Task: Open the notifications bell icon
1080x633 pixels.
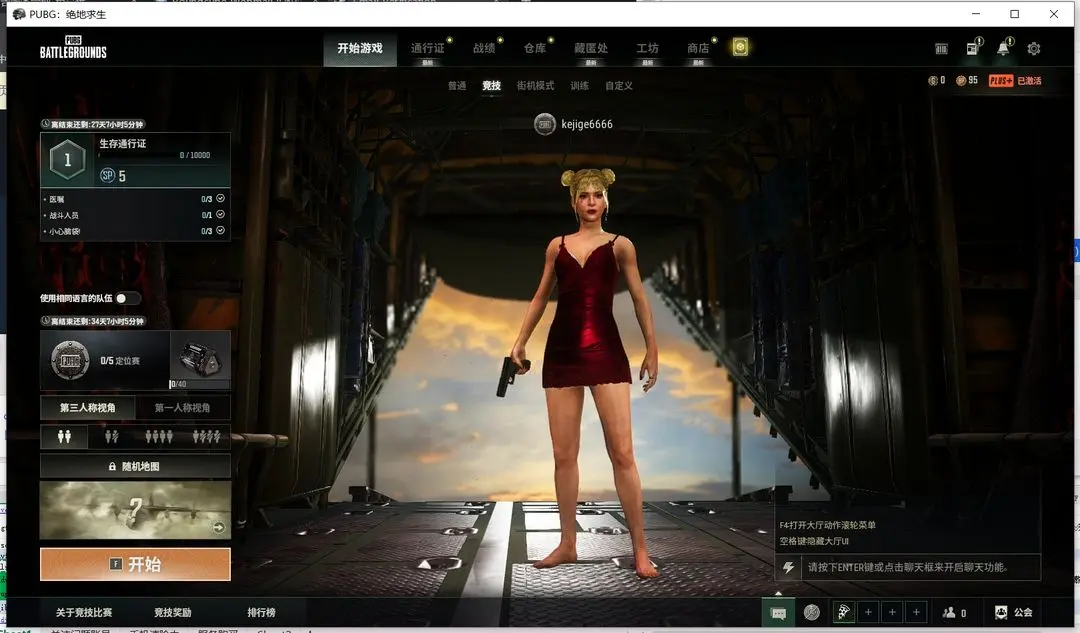Action: pyautogui.click(x=1003, y=48)
